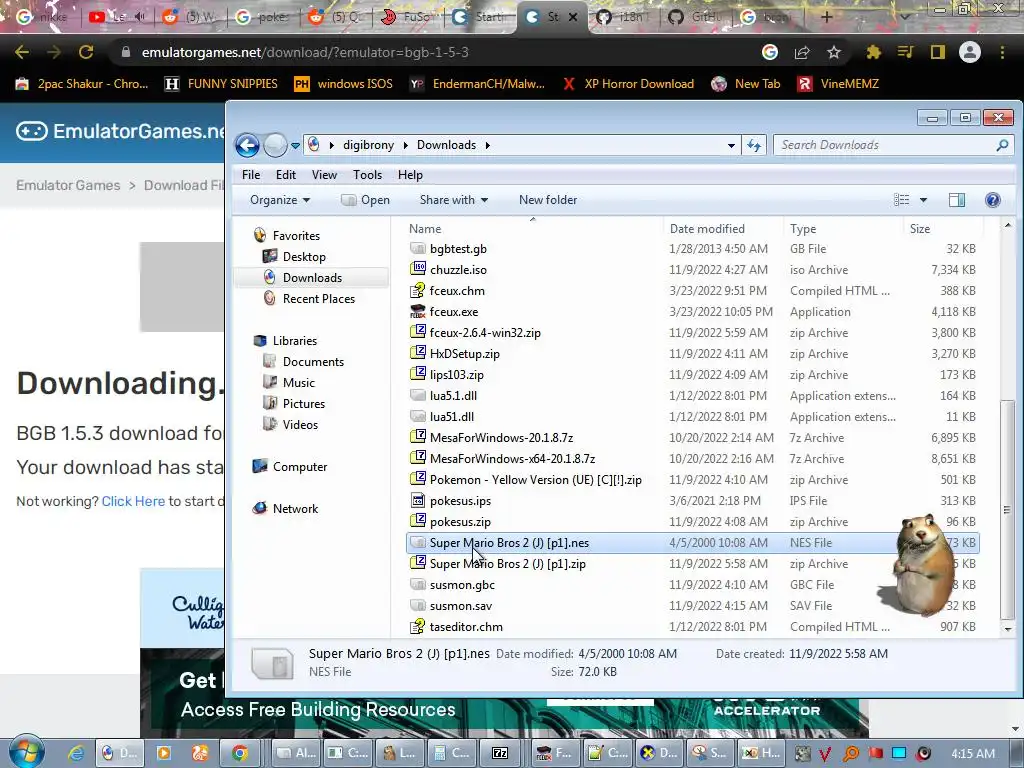The image size is (1024, 768).
Task: Click the New folder button
Action: pos(548,200)
